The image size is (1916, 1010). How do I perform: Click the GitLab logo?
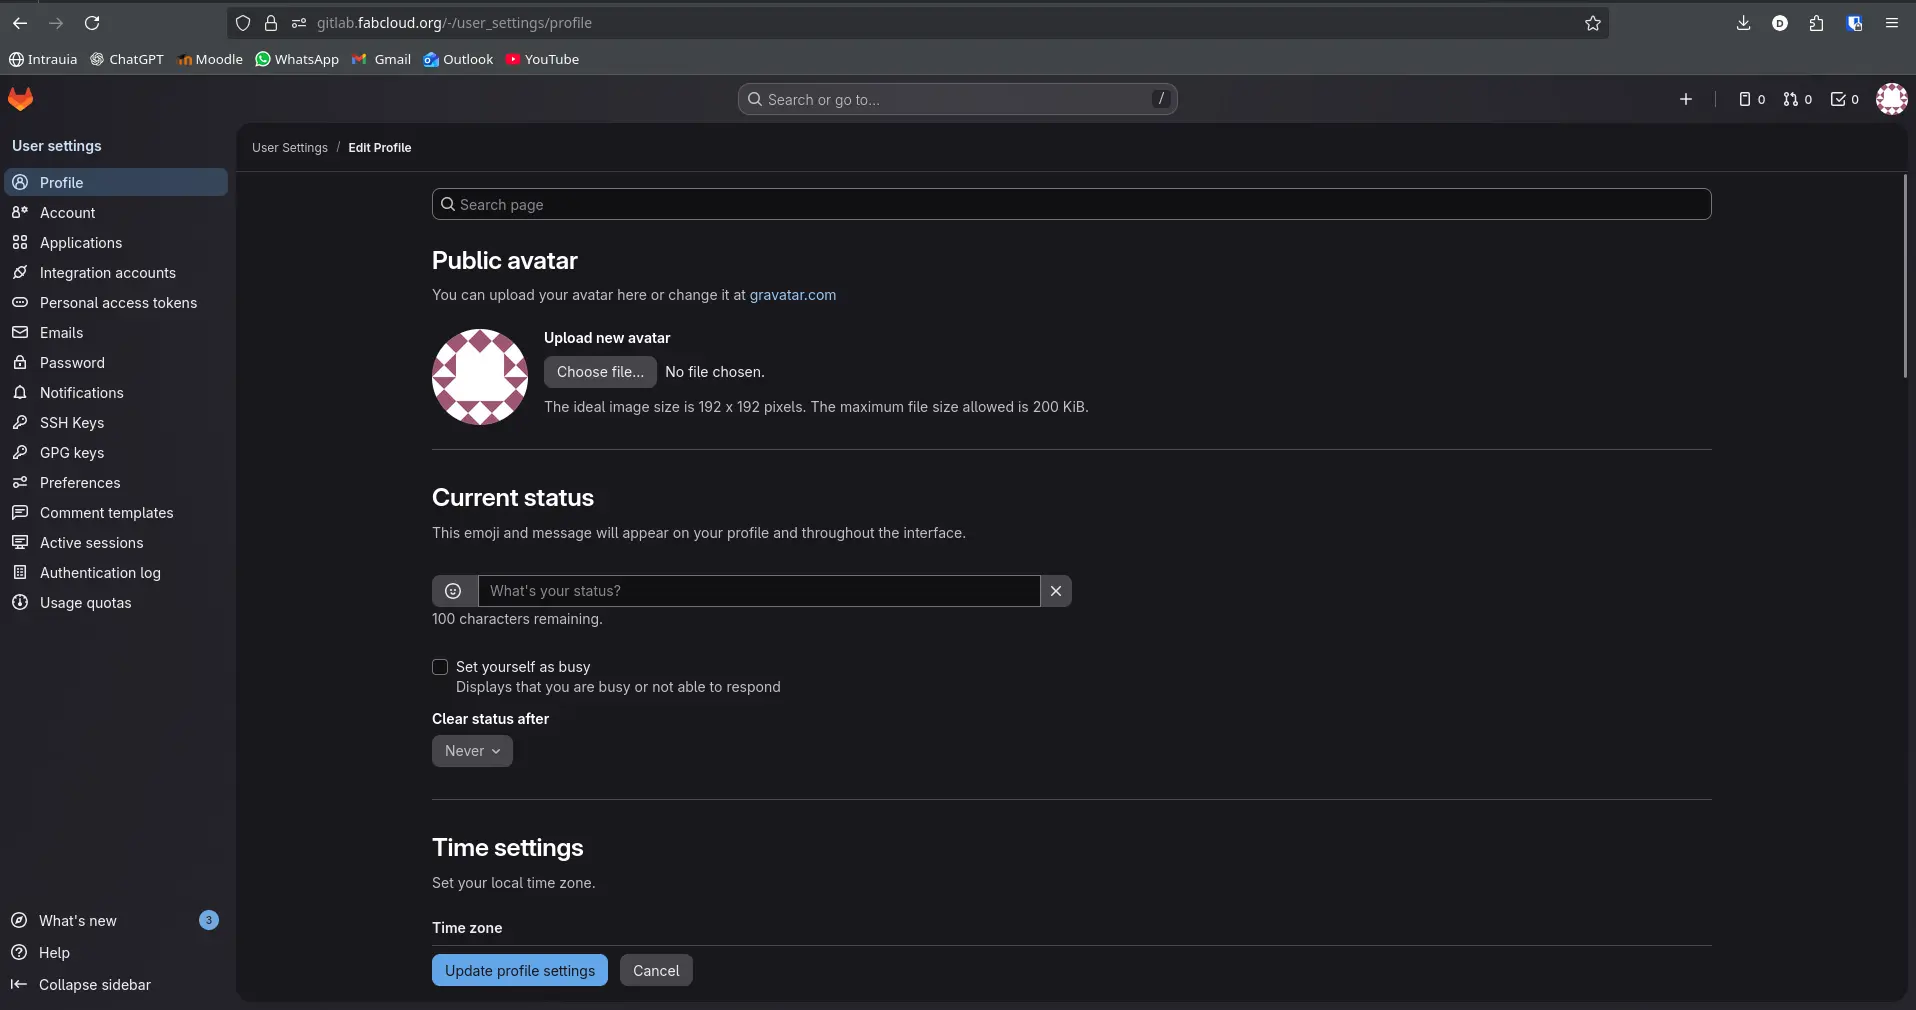20,99
